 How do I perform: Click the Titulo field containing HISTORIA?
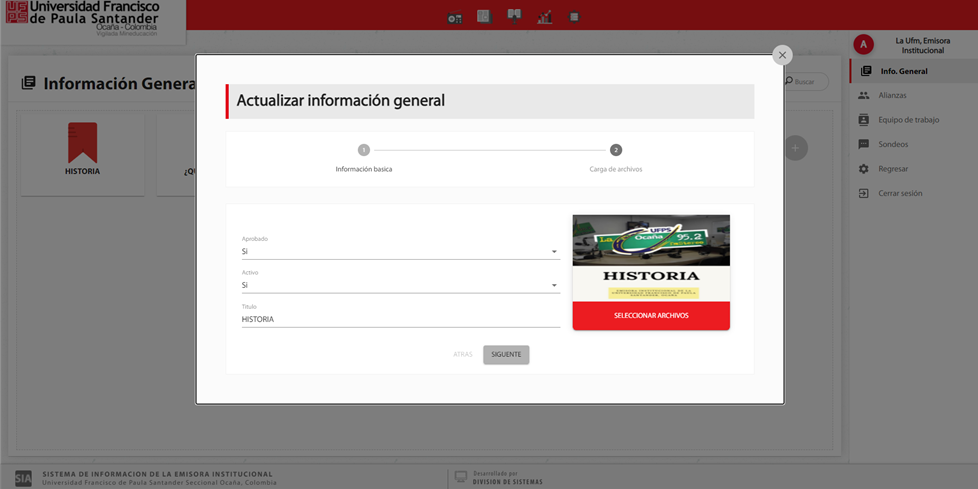[x=400, y=319]
